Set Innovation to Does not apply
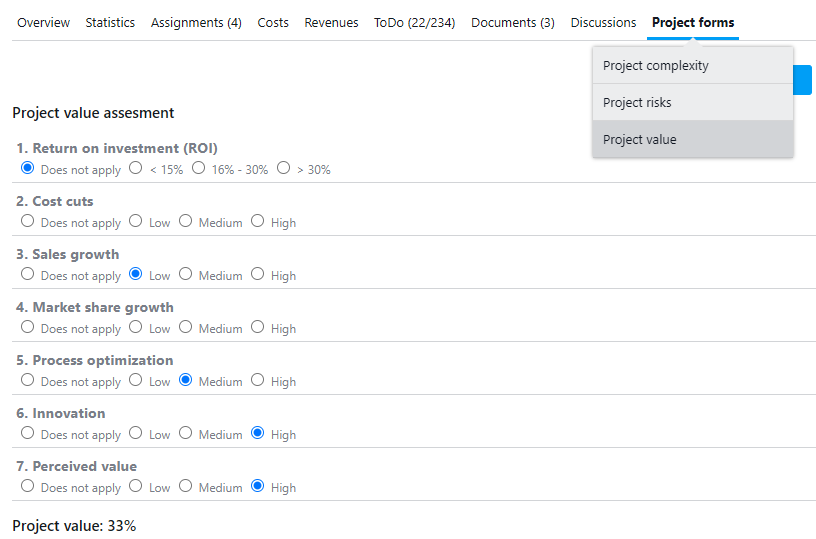Viewport: 816px width, 539px height. click(x=28, y=433)
